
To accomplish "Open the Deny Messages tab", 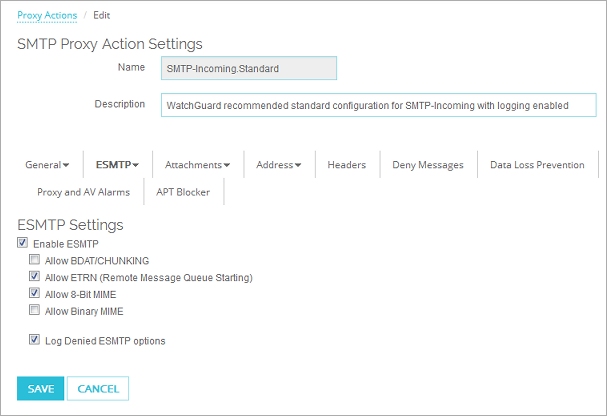I will pyautogui.click(x=427, y=165).
